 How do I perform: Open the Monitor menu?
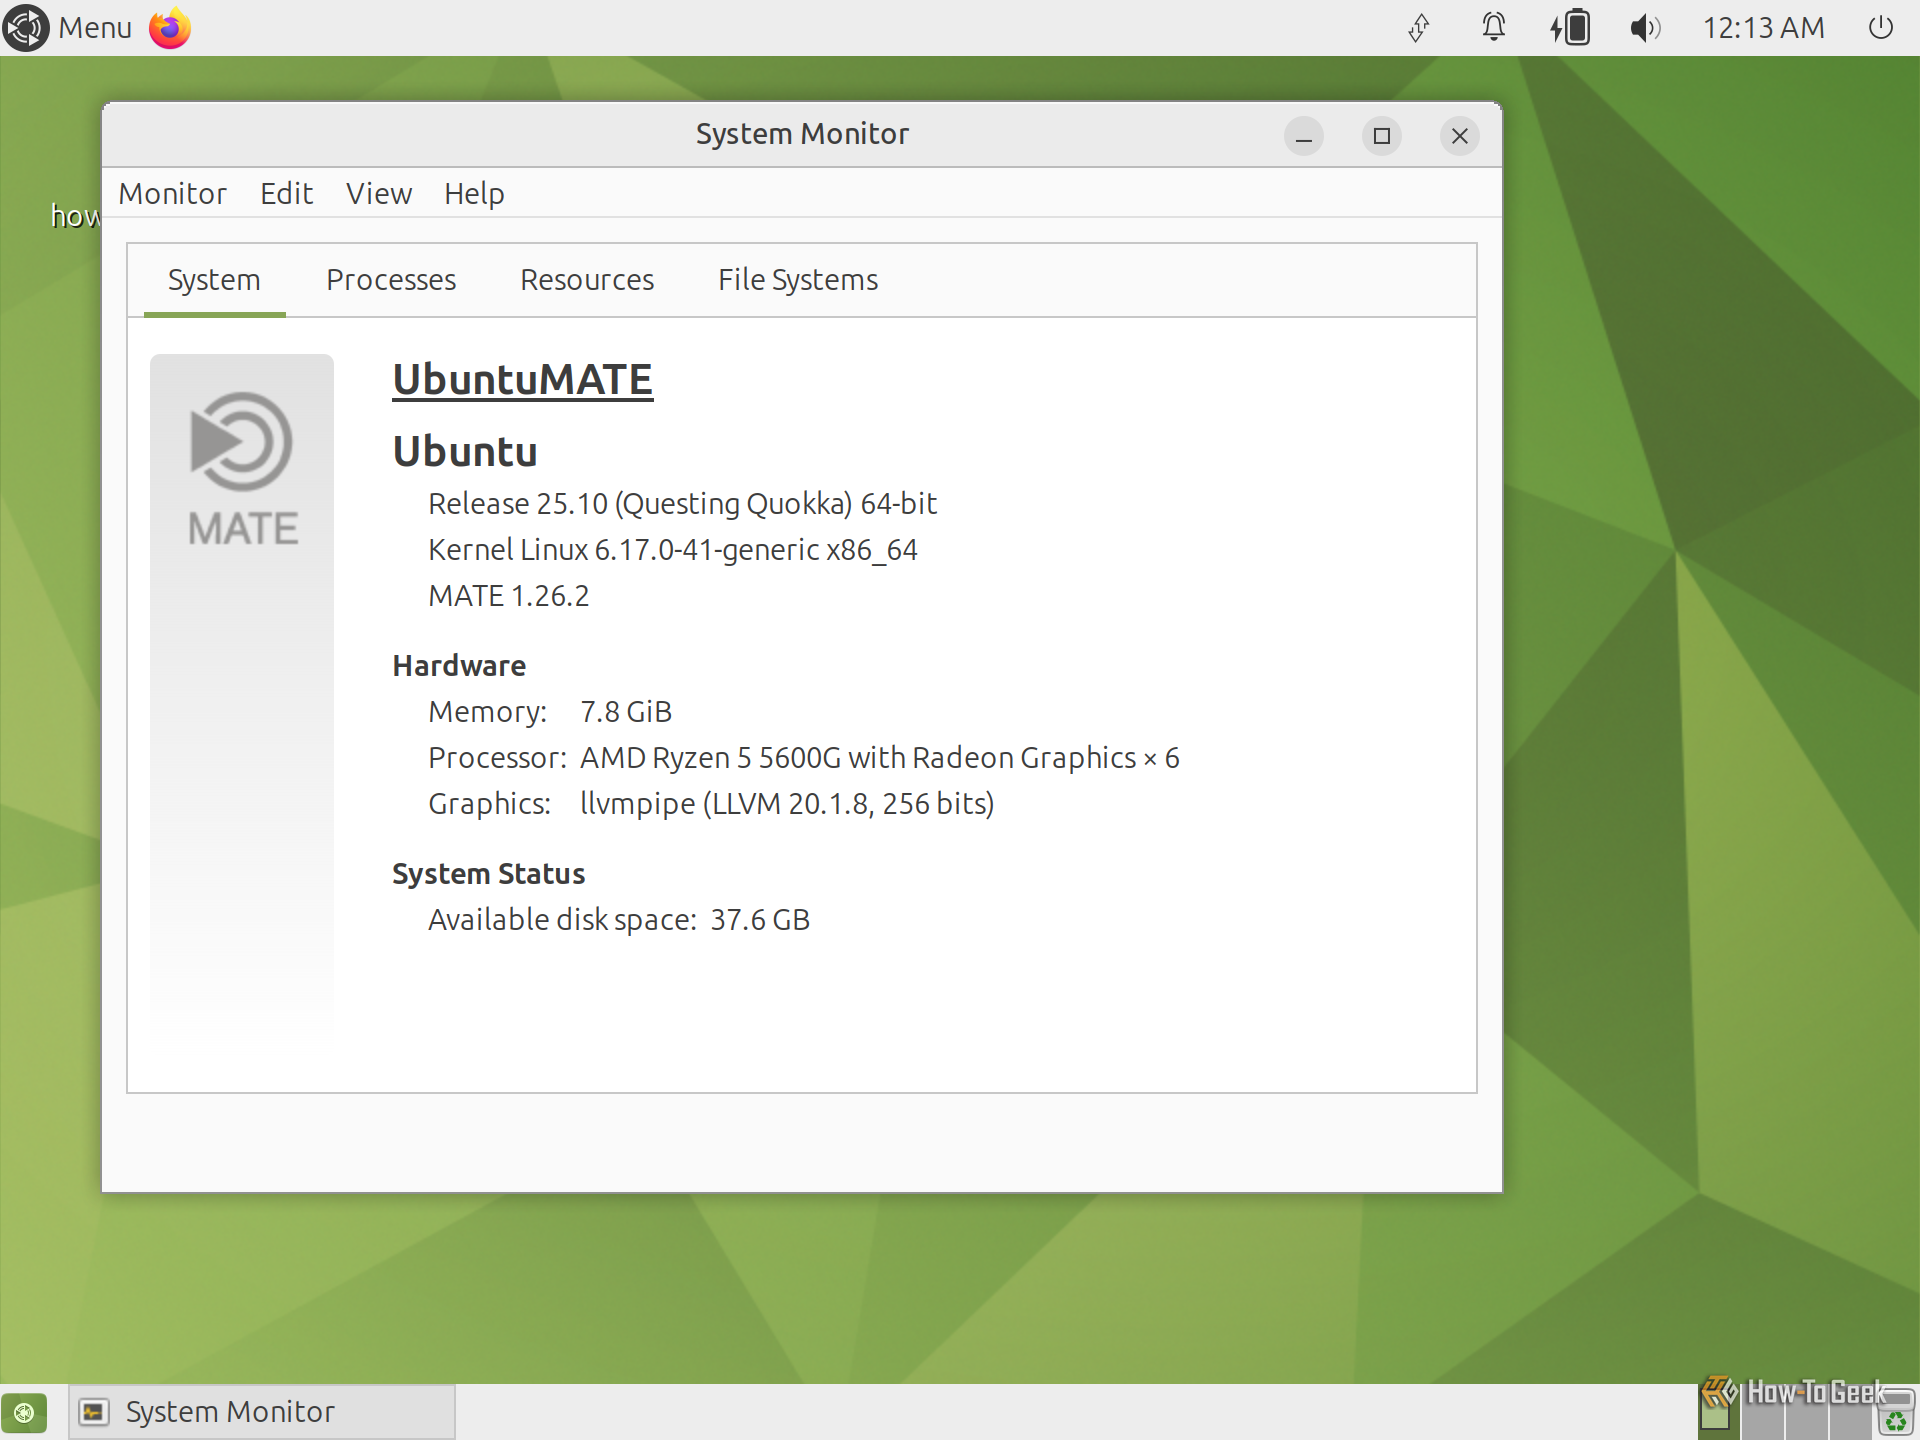tap(172, 193)
